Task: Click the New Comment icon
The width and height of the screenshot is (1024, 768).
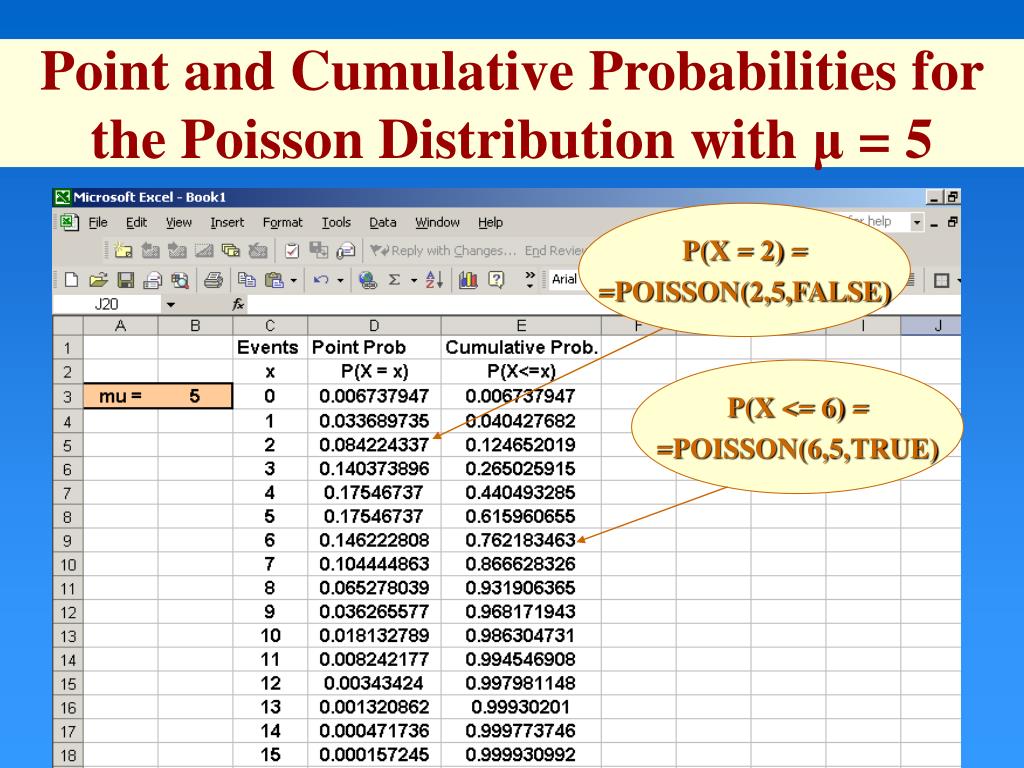Action: coord(123,250)
